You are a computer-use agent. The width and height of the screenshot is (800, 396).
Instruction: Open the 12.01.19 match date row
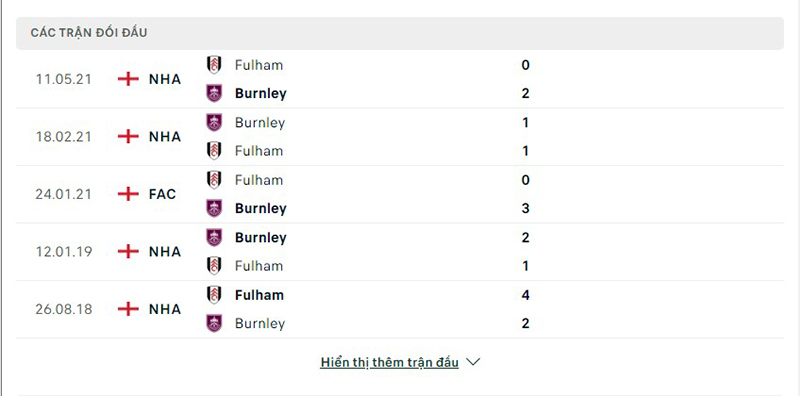(399, 252)
